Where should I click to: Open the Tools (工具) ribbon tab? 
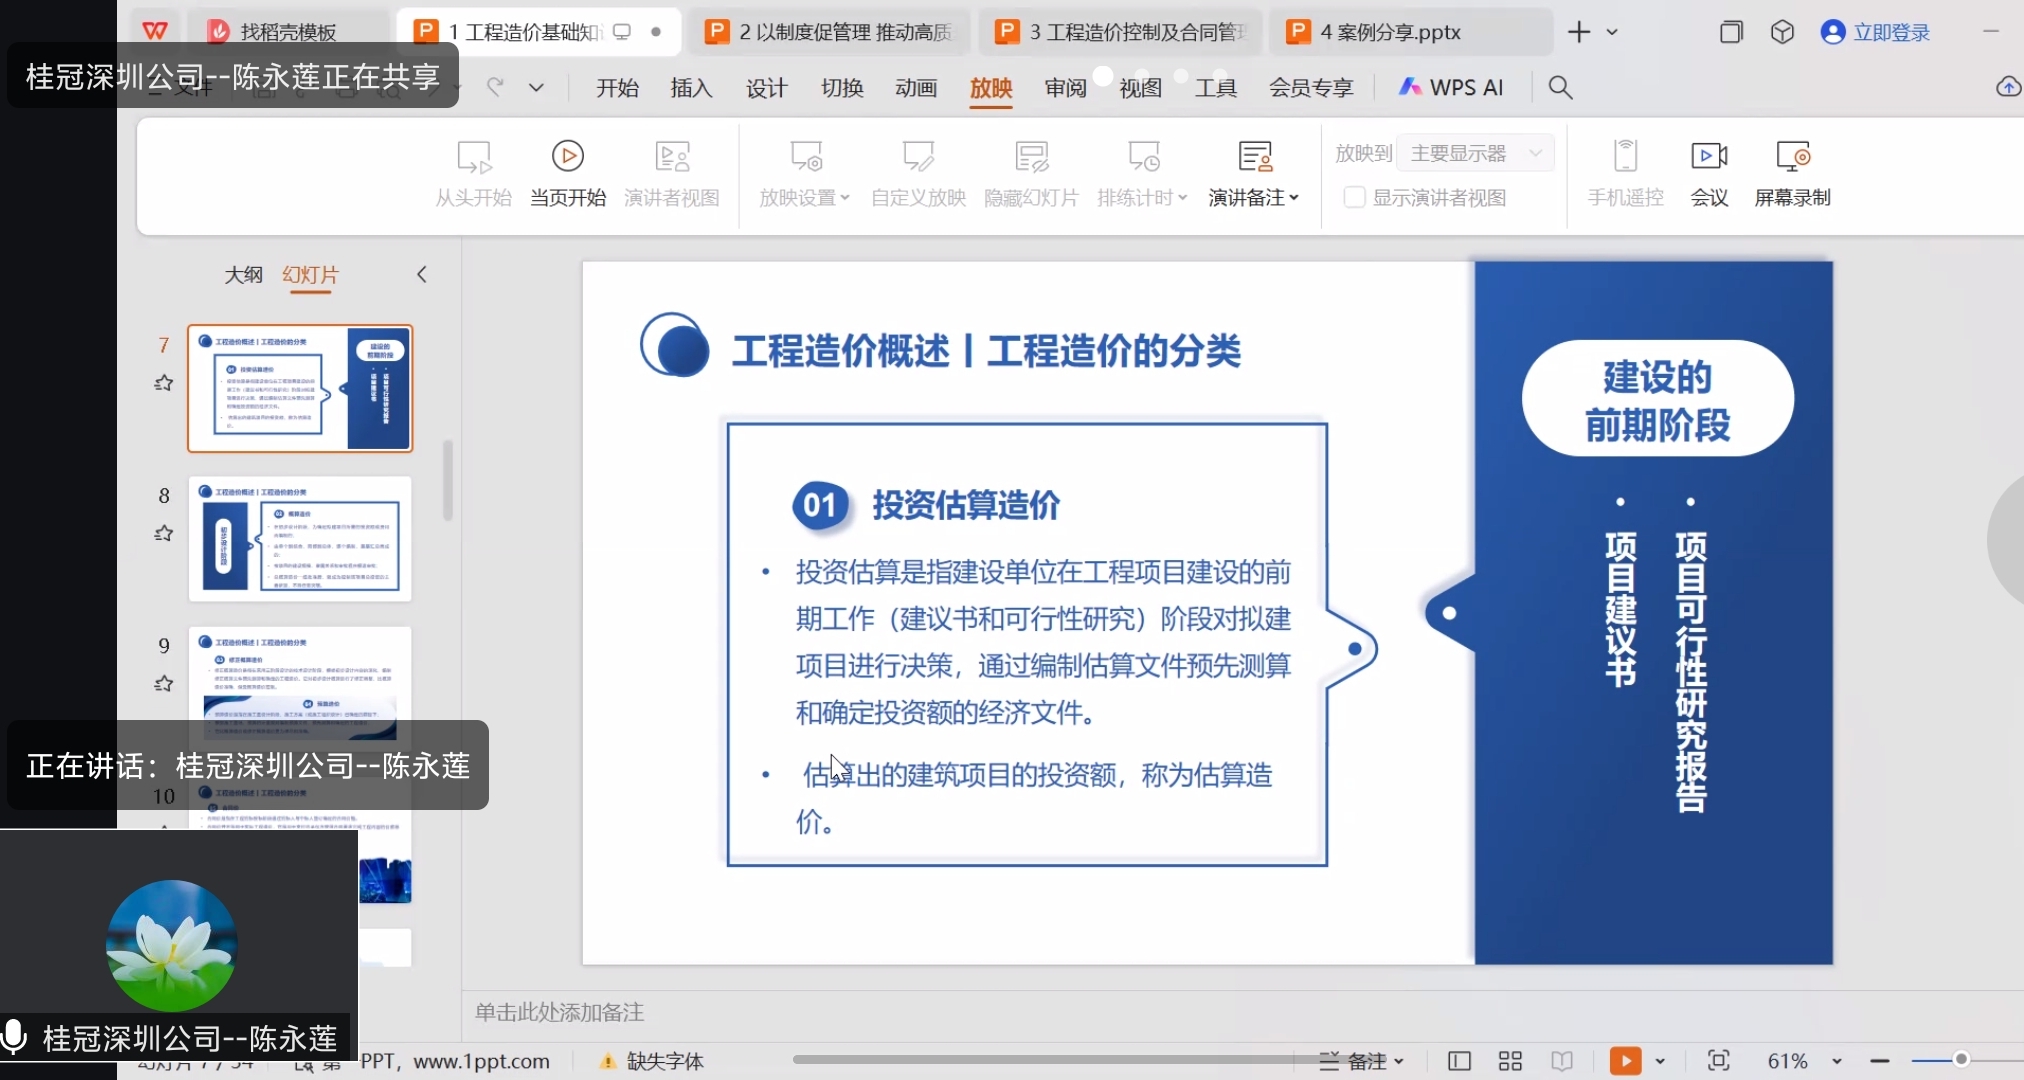click(x=1216, y=88)
